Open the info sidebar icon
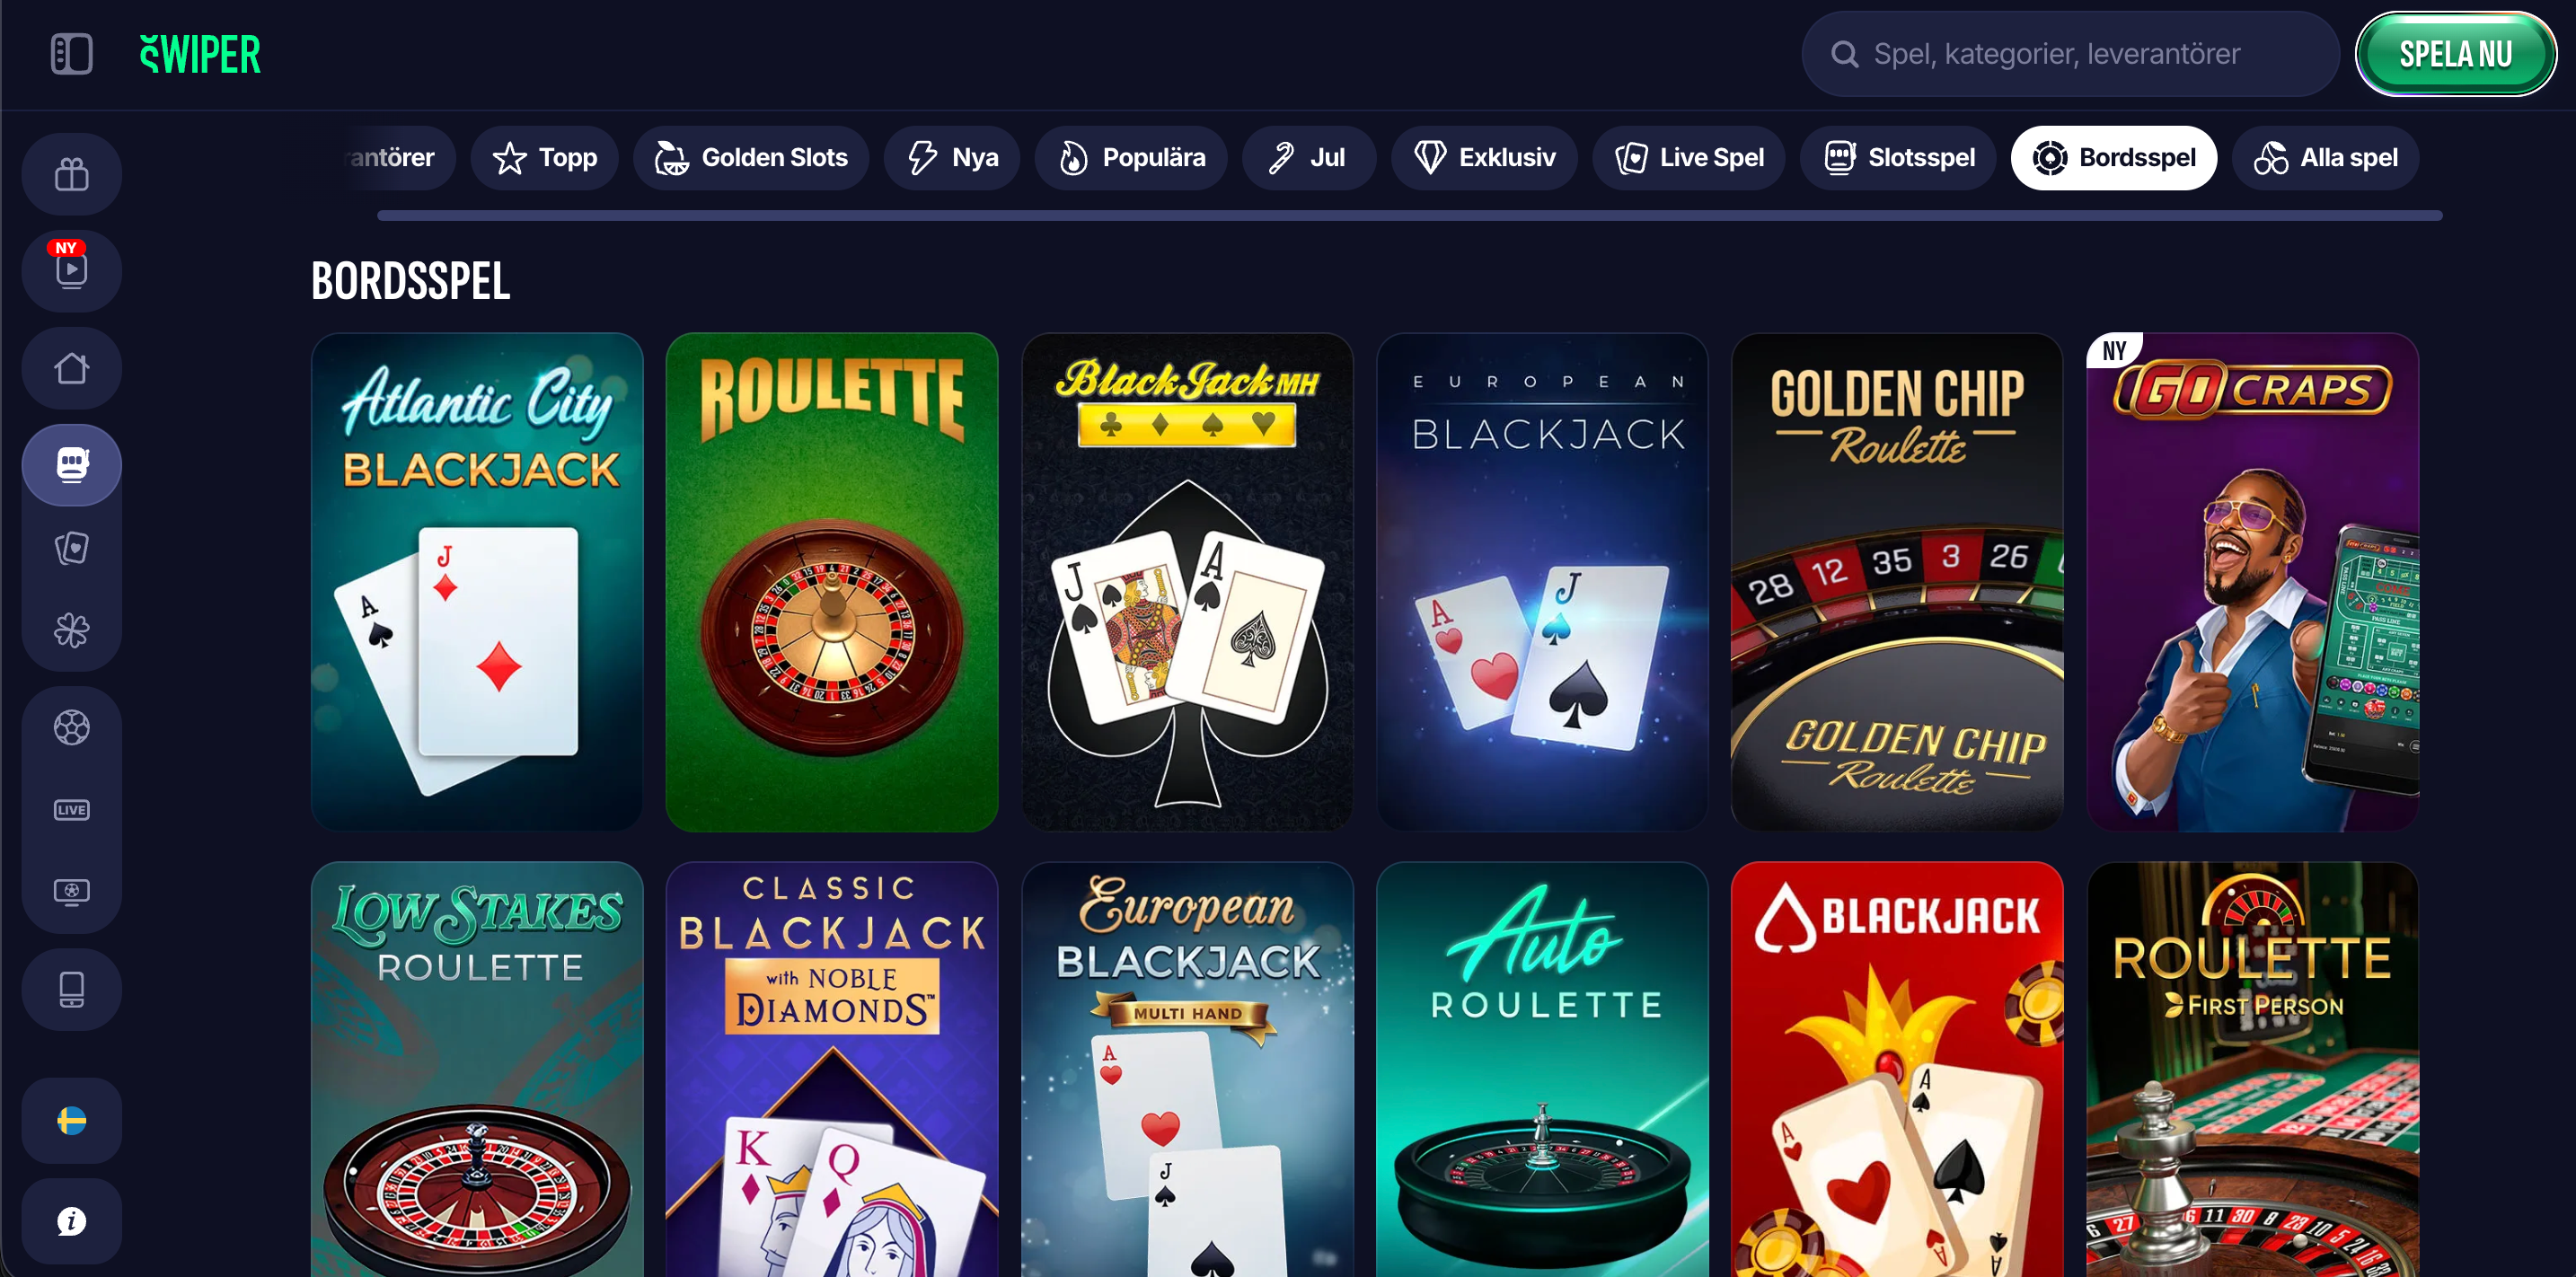 pyautogui.click(x=71, y=1220)
